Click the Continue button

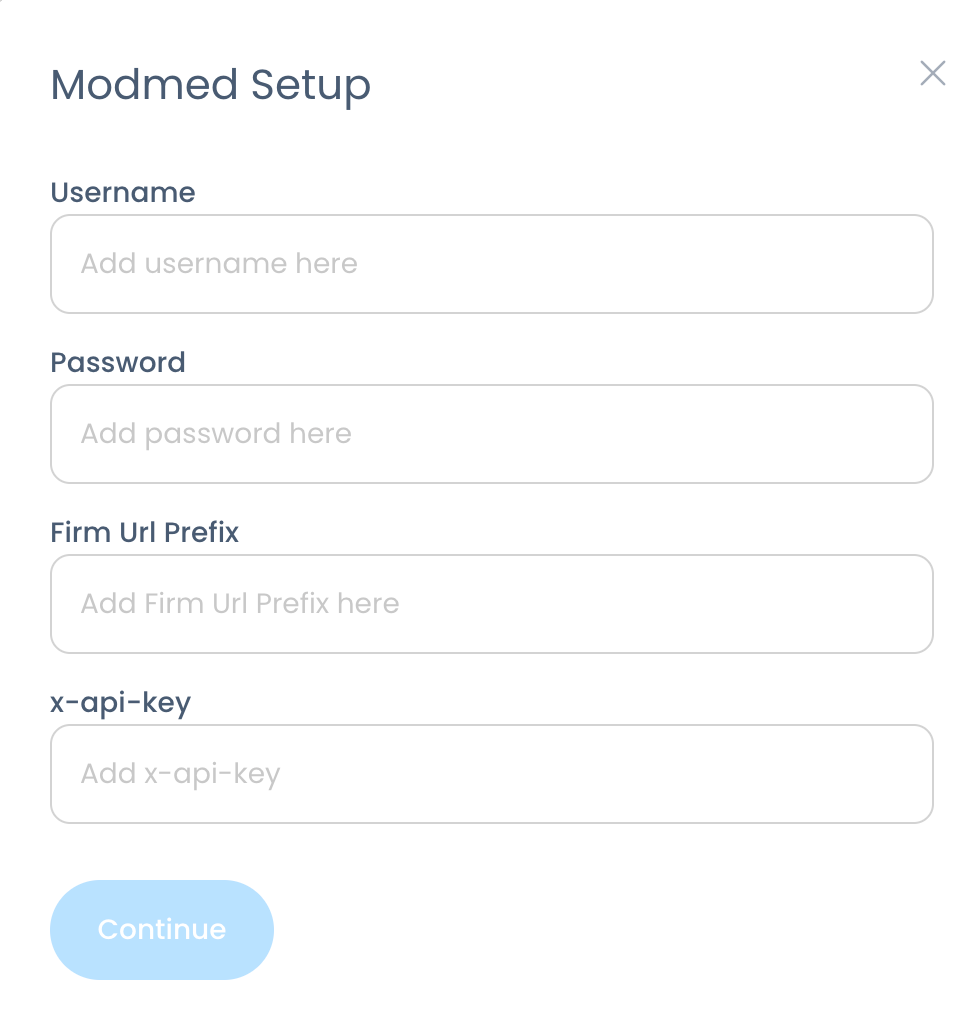(x=162, y=929)
